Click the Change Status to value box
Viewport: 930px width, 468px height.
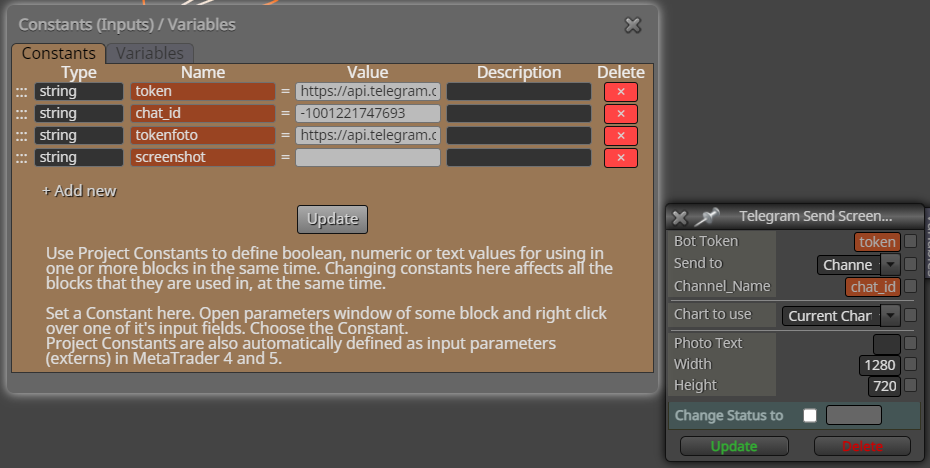pos(853,415)
